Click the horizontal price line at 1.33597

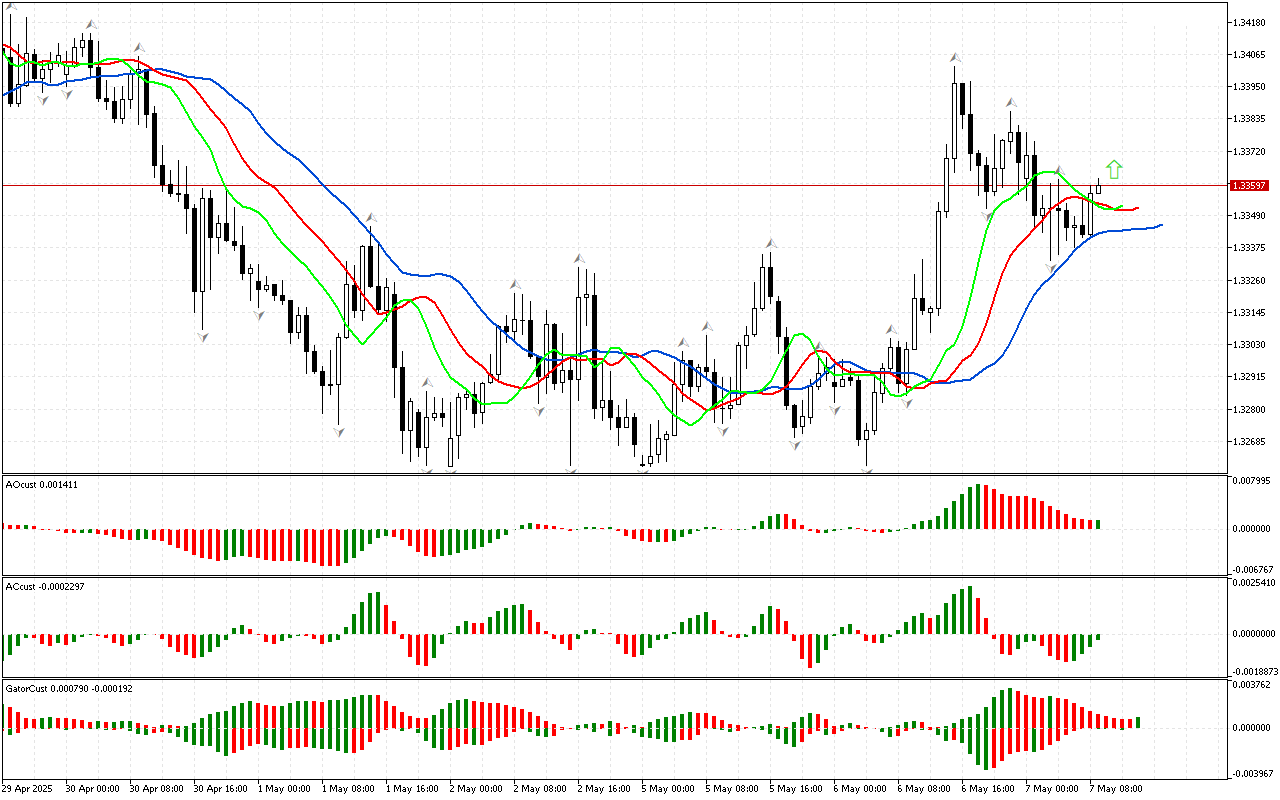click(x=600, y=185)
